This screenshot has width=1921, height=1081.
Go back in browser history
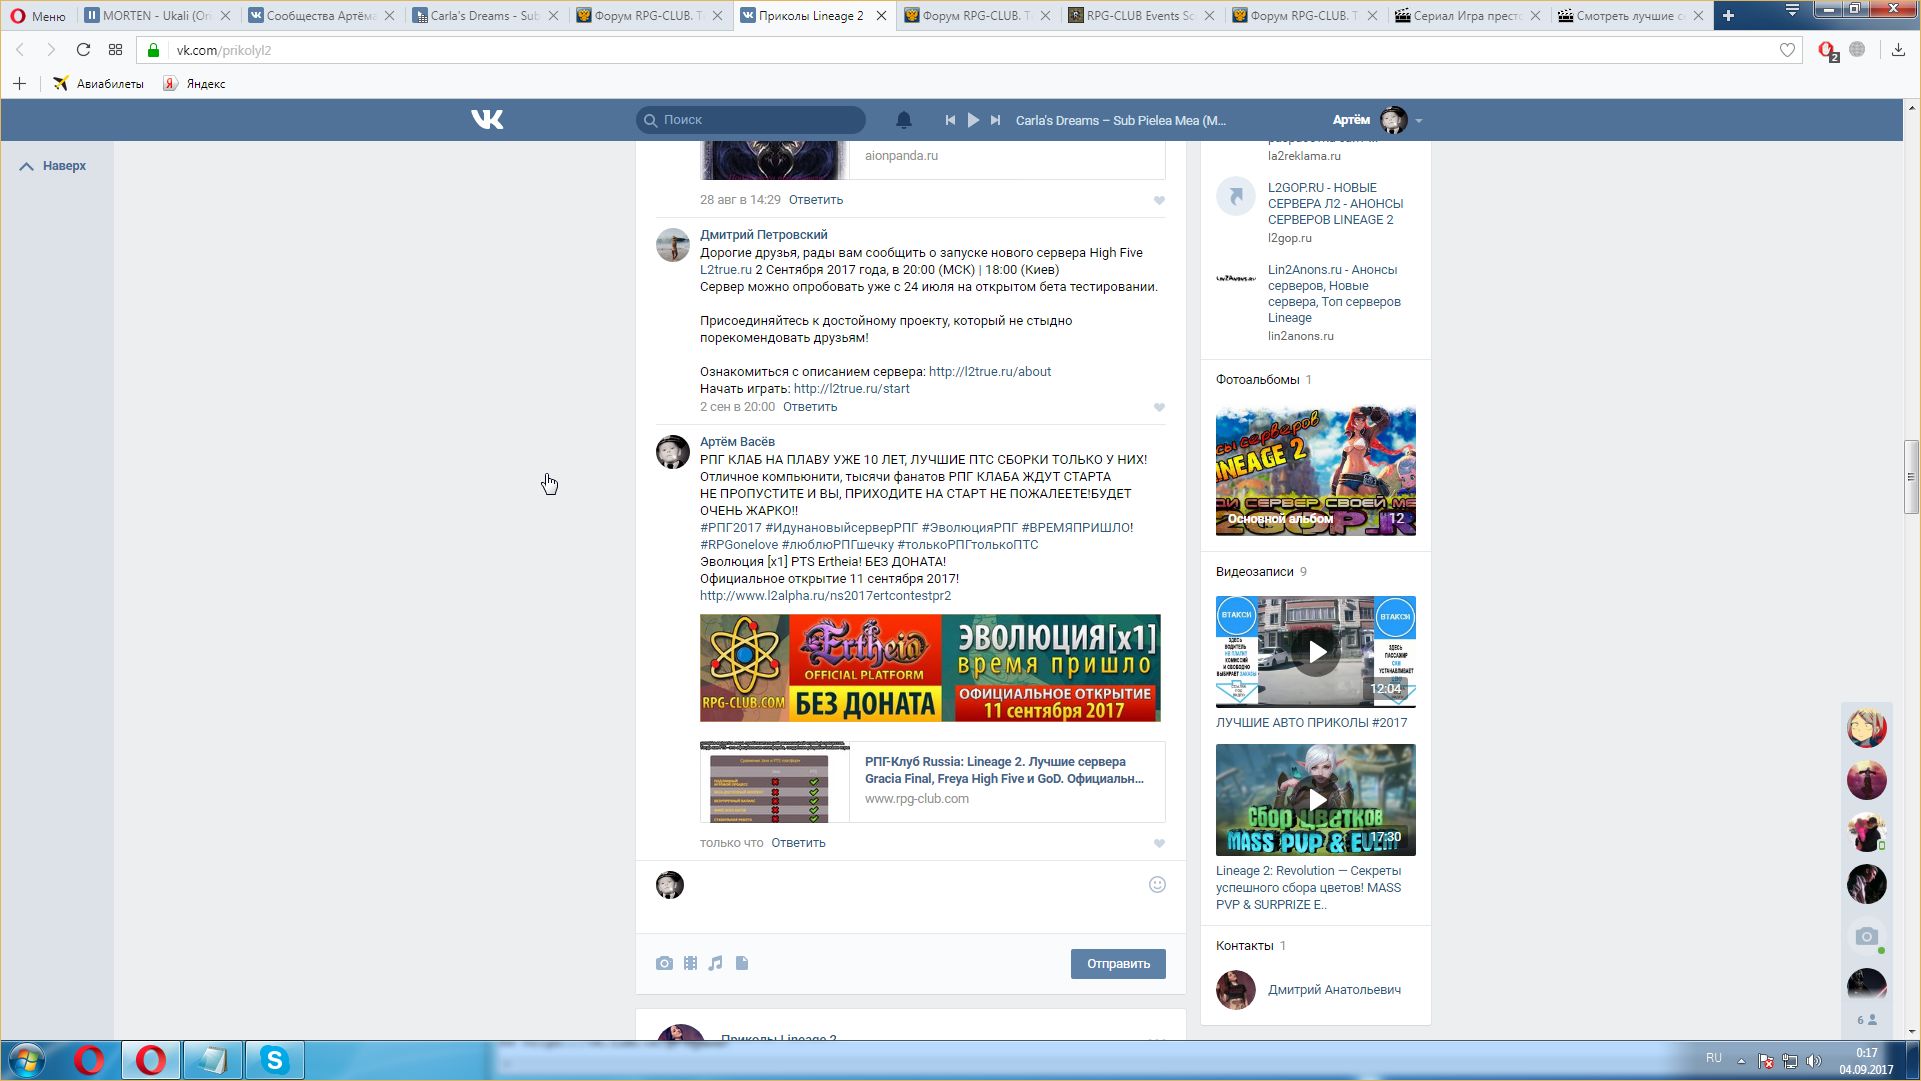20,50
